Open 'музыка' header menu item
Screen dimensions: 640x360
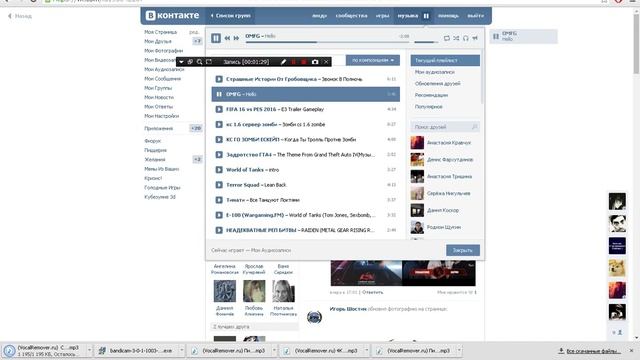tap(407, 16)
